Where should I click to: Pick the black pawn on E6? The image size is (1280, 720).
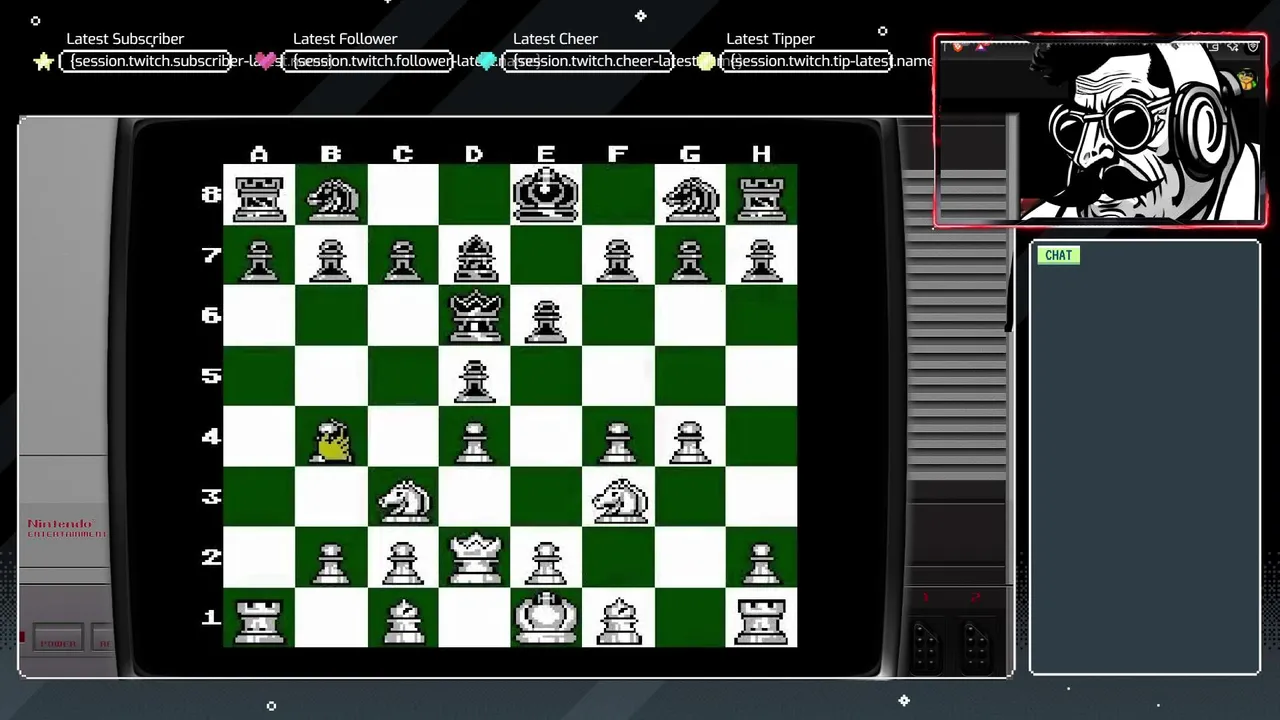tap(546, 320)
